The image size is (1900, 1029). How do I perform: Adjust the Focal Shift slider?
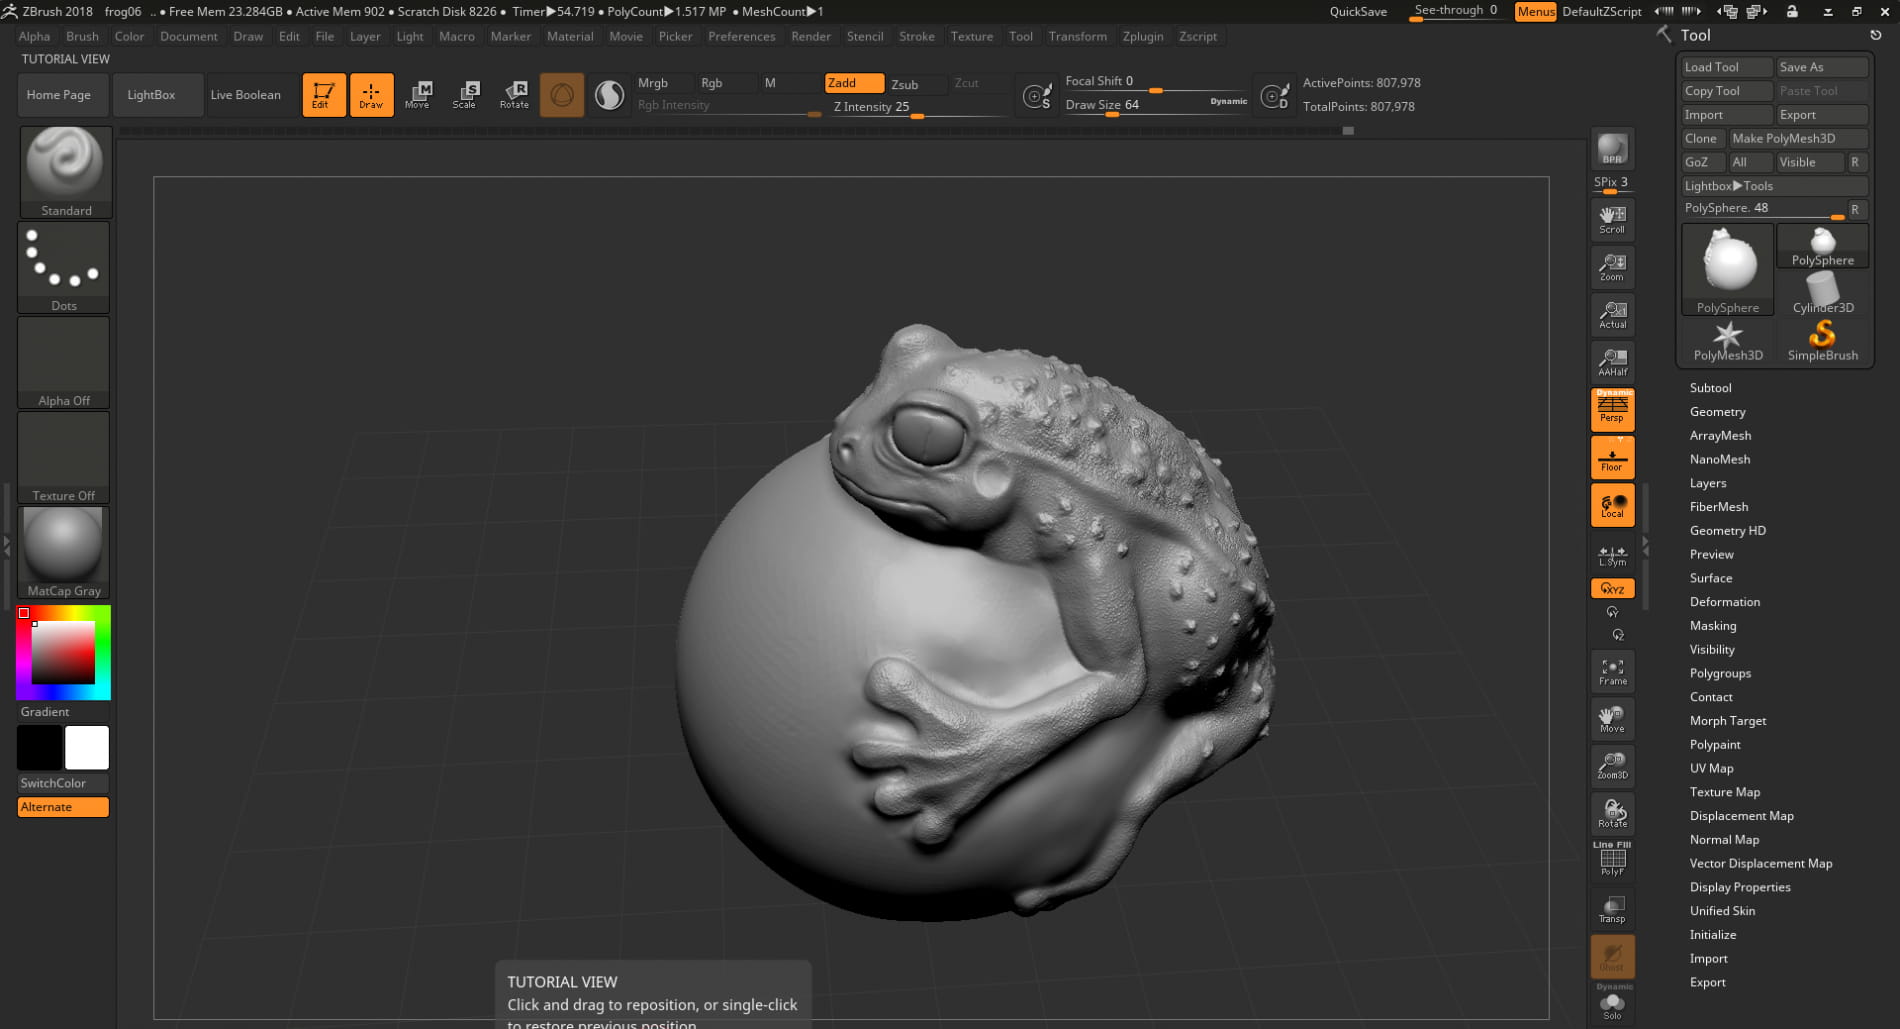(1156, 82)
